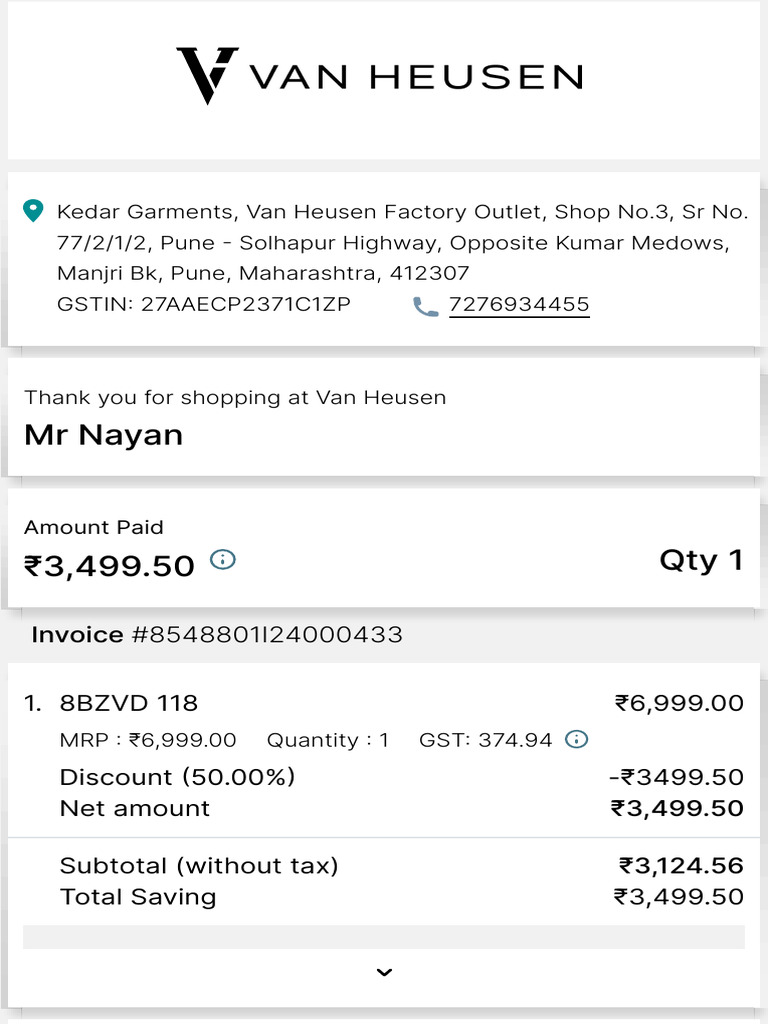768x1024 pixels.
Task: Click the Net amount line
Action: [x=135, y=808]
